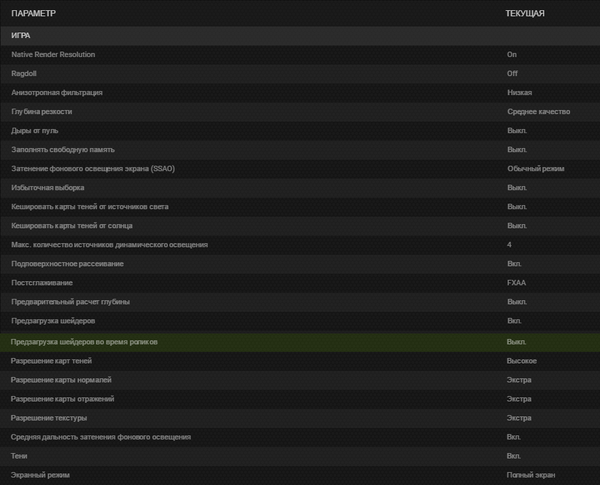
Task: Toggle the Тени Вкл. value
Action: (515, 455)
